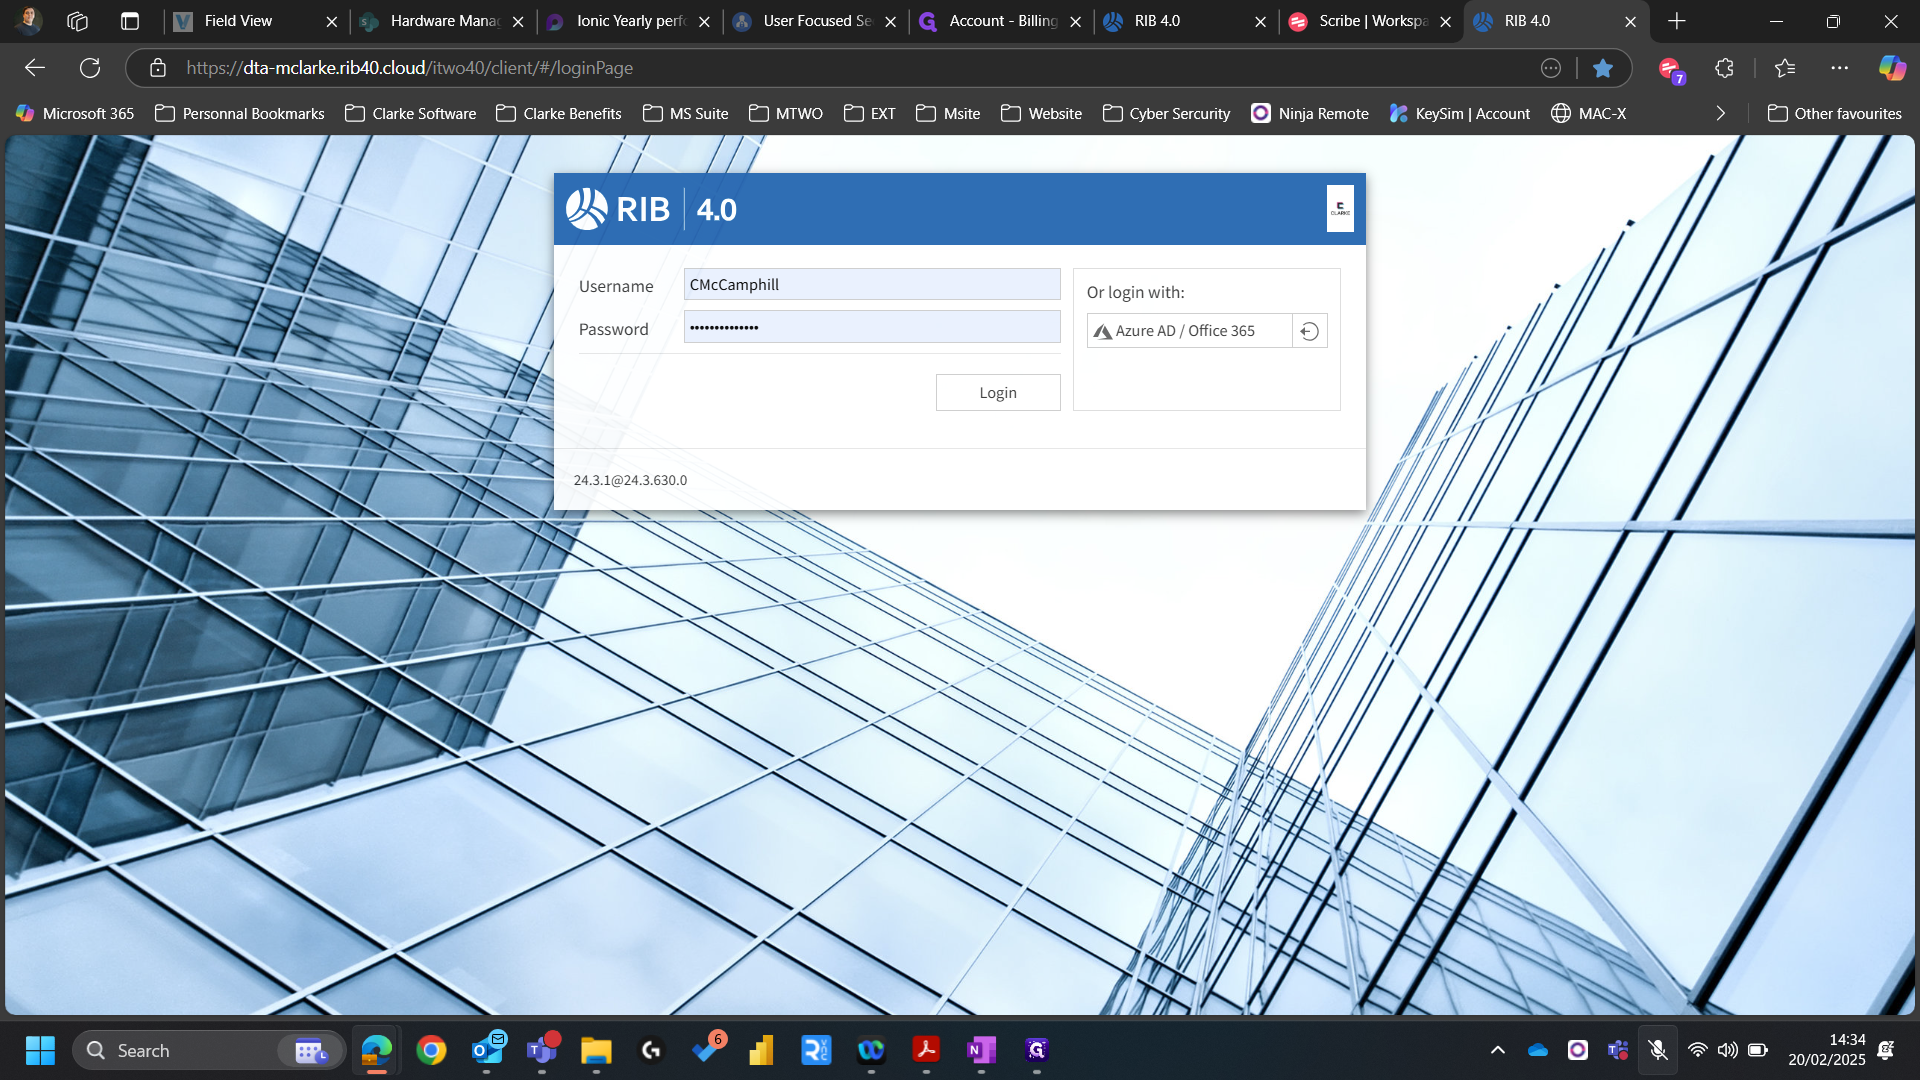1920x1080 pixels.
Task: Show hidden system tray icons
Action: [x=1497, y=1050]
